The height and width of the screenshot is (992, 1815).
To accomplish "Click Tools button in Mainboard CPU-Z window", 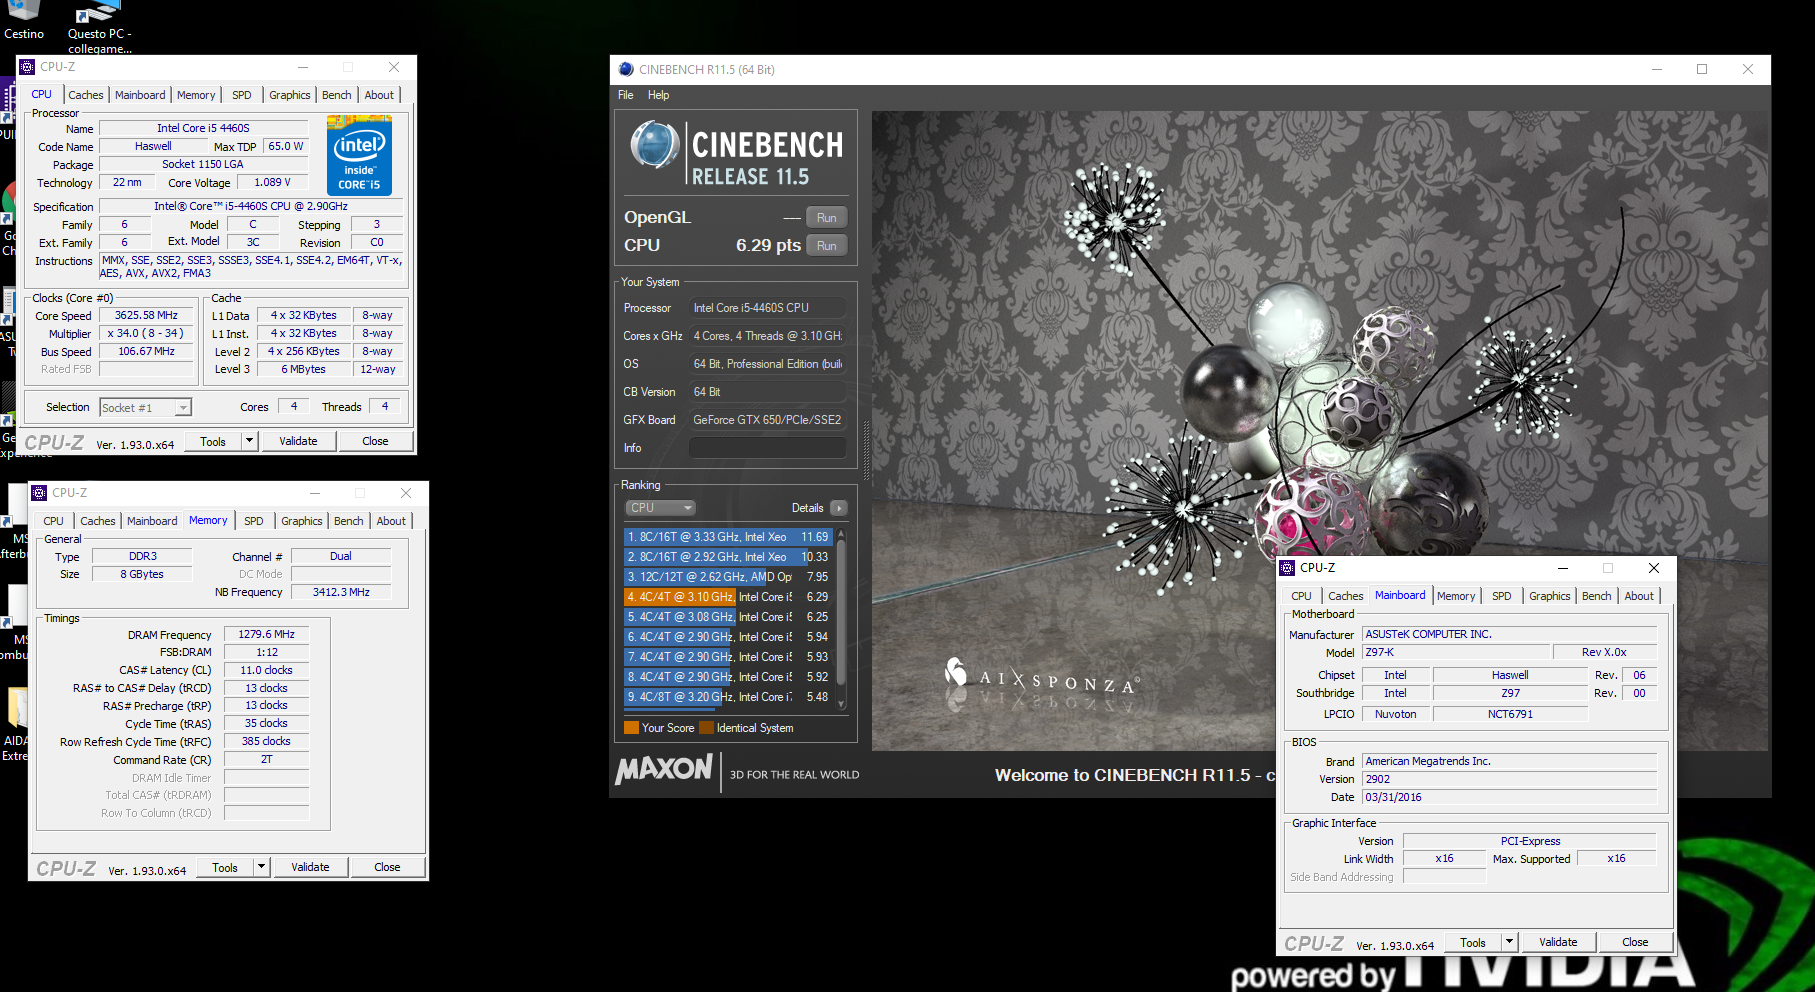I will [x=1473, y=942].
